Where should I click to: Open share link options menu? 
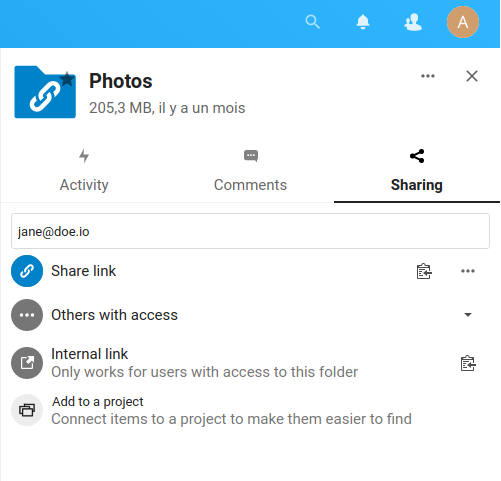tap(468, 271)
